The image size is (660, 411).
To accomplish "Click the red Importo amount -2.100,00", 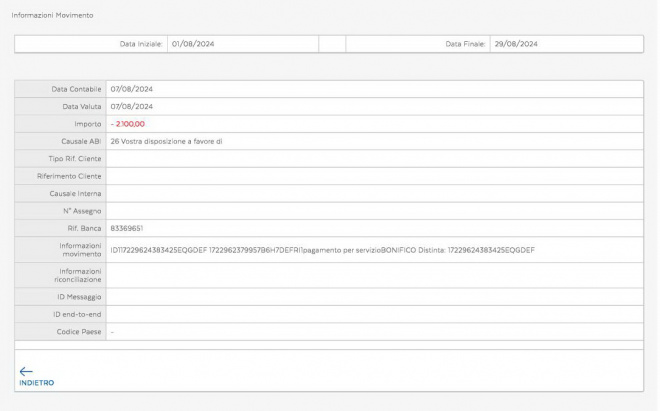I will click(x=128, y=124).
